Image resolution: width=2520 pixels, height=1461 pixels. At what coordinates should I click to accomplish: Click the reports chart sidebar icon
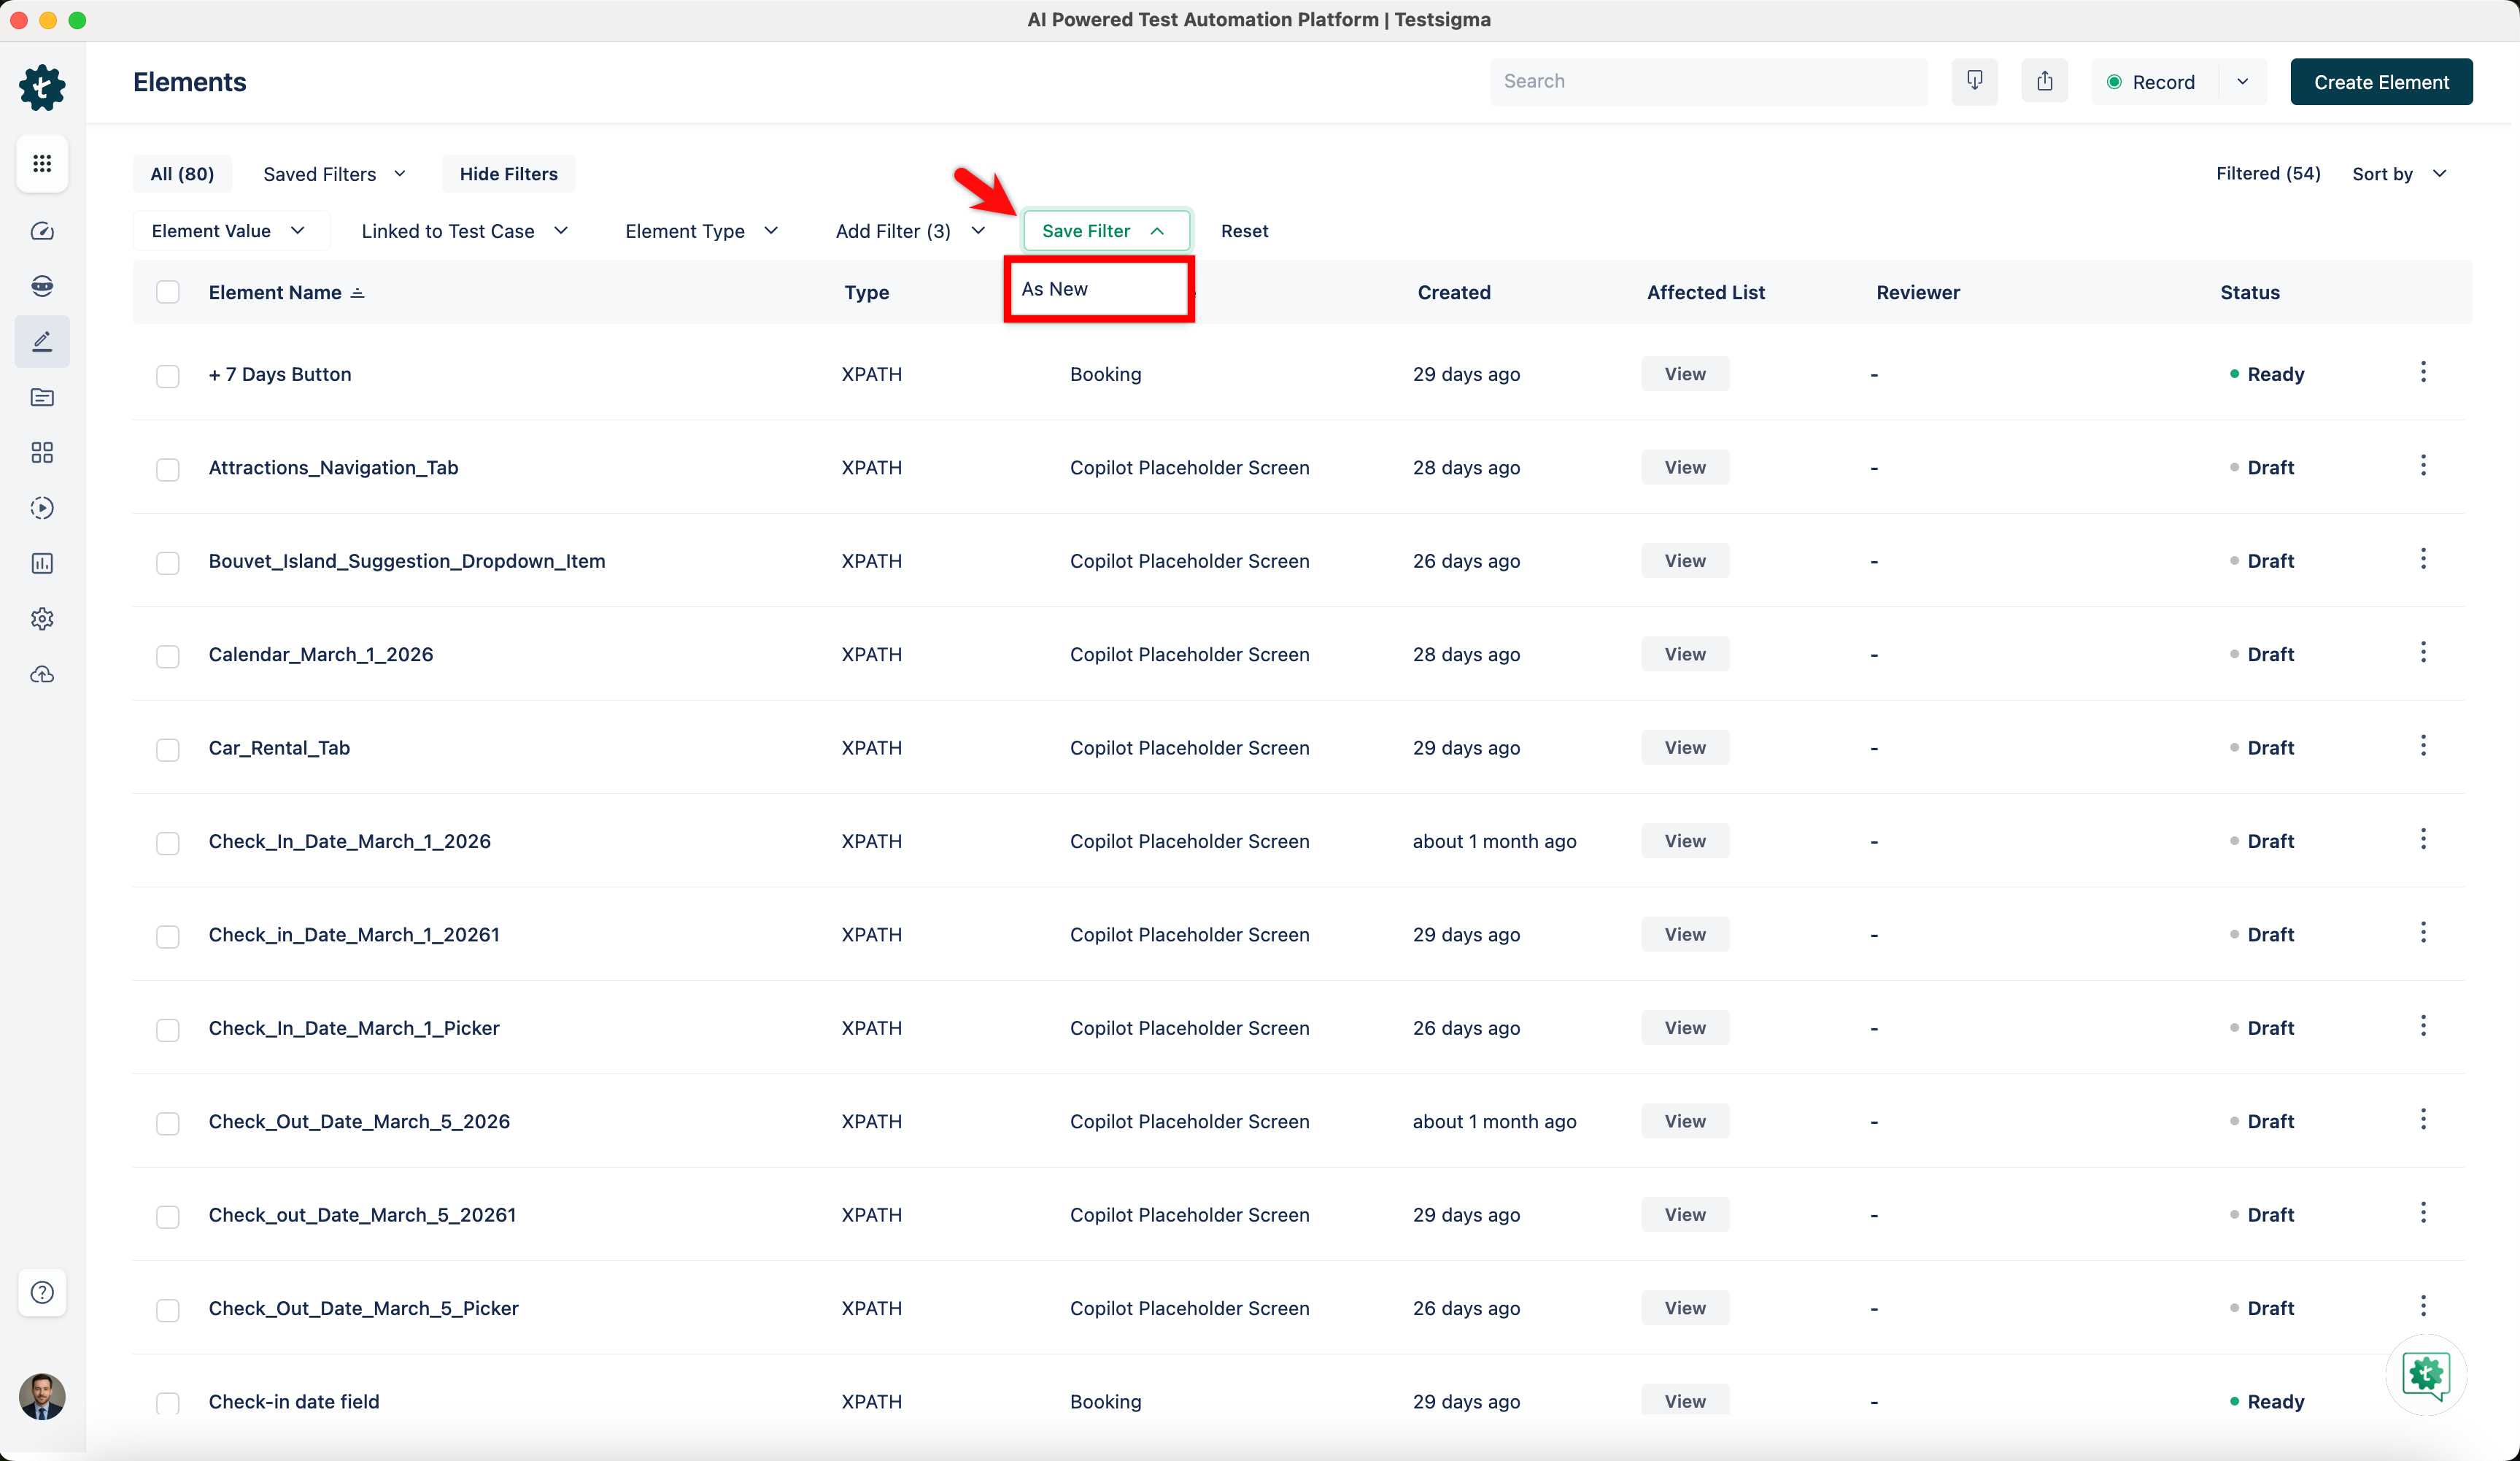(42, 563)
